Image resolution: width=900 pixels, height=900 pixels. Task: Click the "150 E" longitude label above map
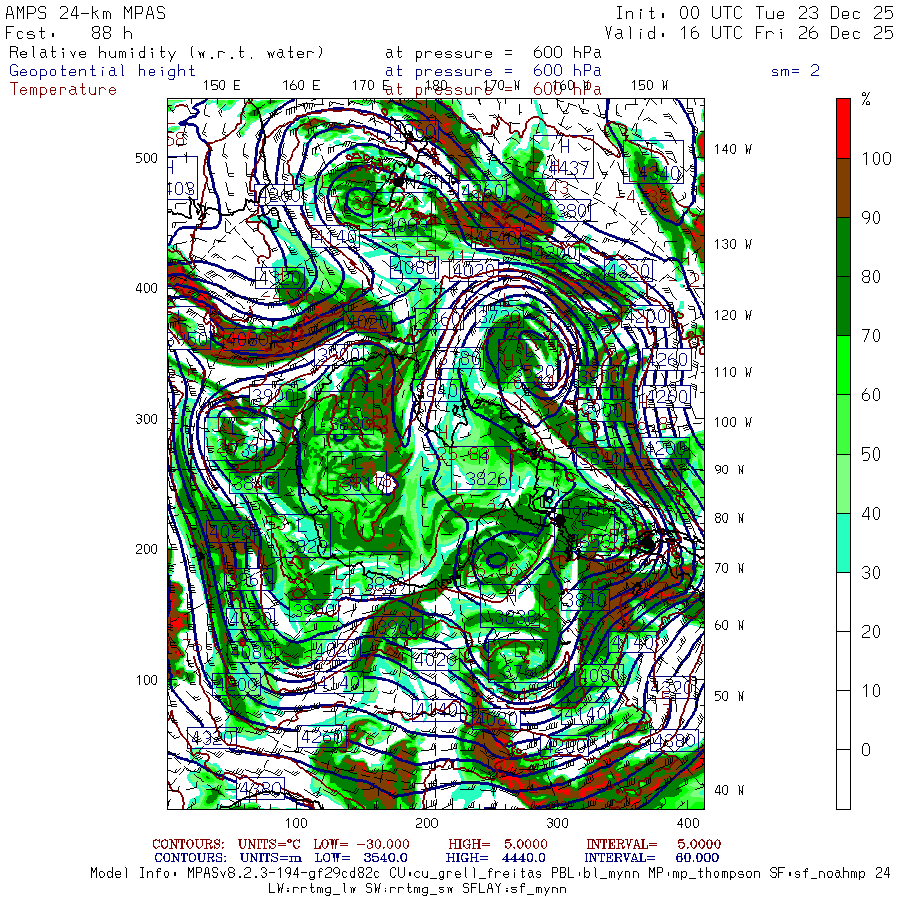[x=222, y=86]
